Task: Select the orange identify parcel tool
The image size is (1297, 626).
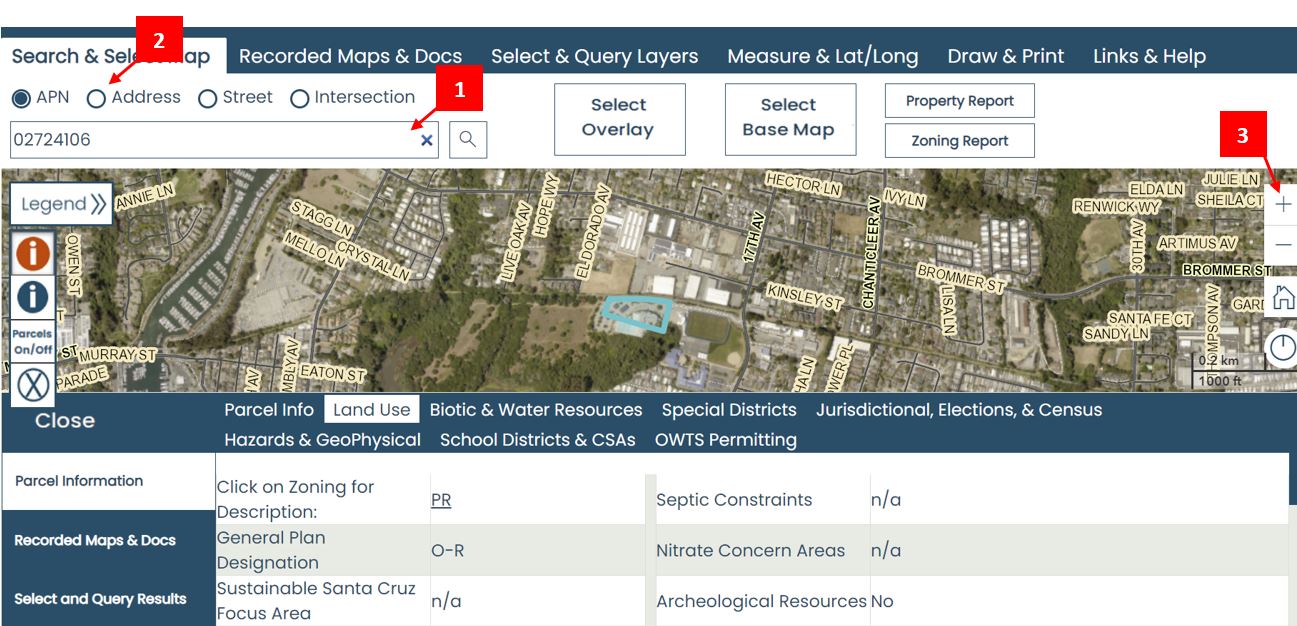Action: click(32, 253)
